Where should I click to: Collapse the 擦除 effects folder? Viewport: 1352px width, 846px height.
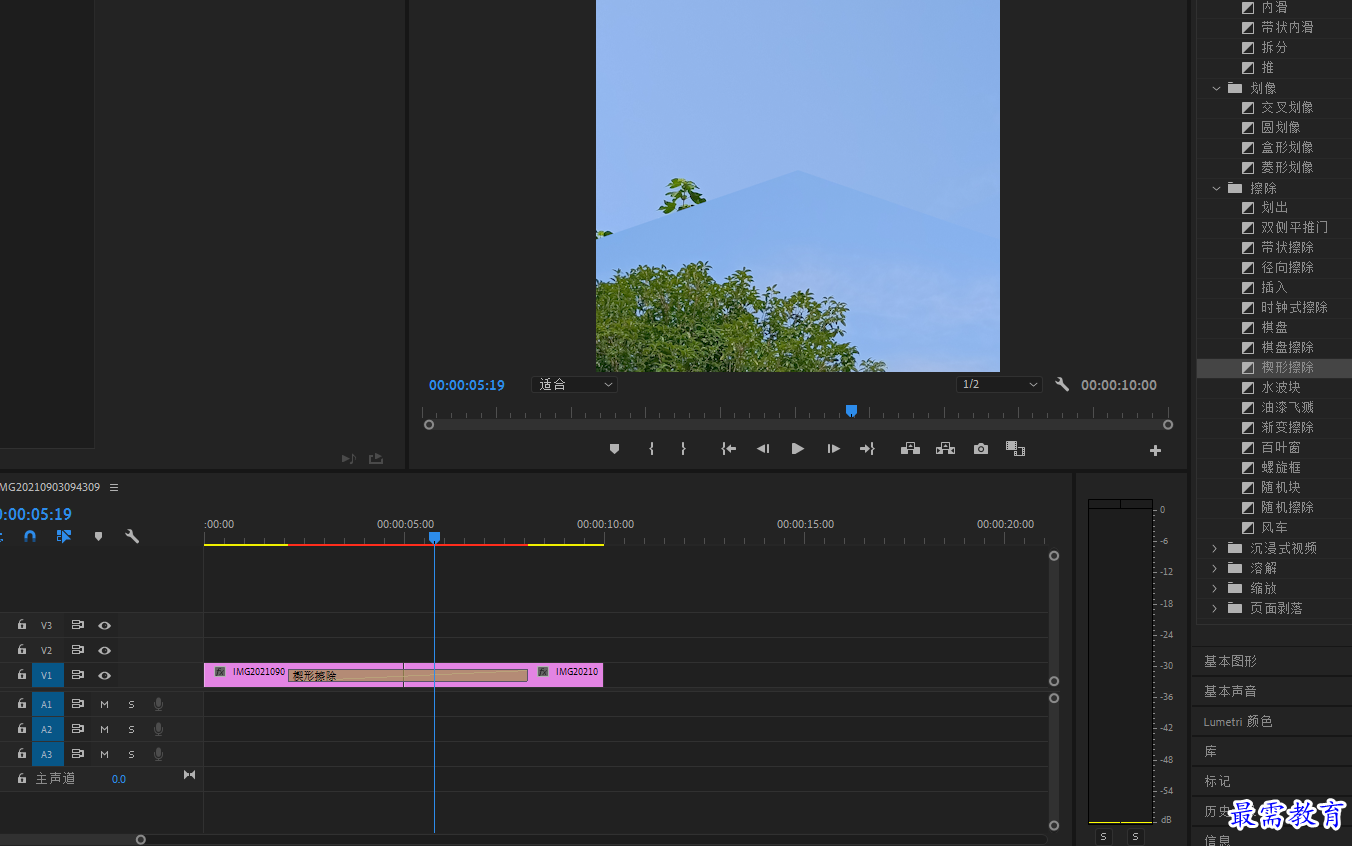pos(1216,188)
